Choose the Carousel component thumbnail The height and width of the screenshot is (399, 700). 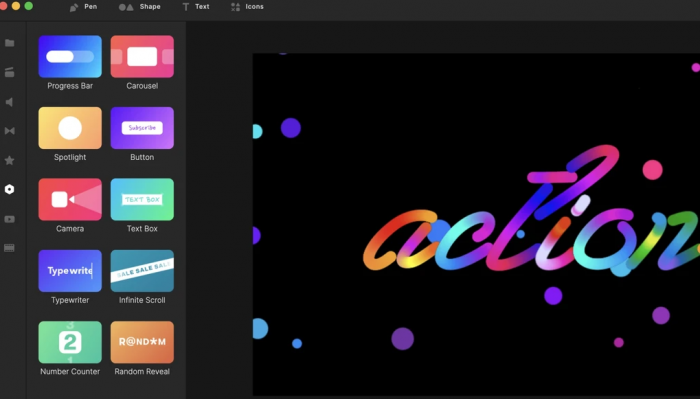click(x=142, y=57)
